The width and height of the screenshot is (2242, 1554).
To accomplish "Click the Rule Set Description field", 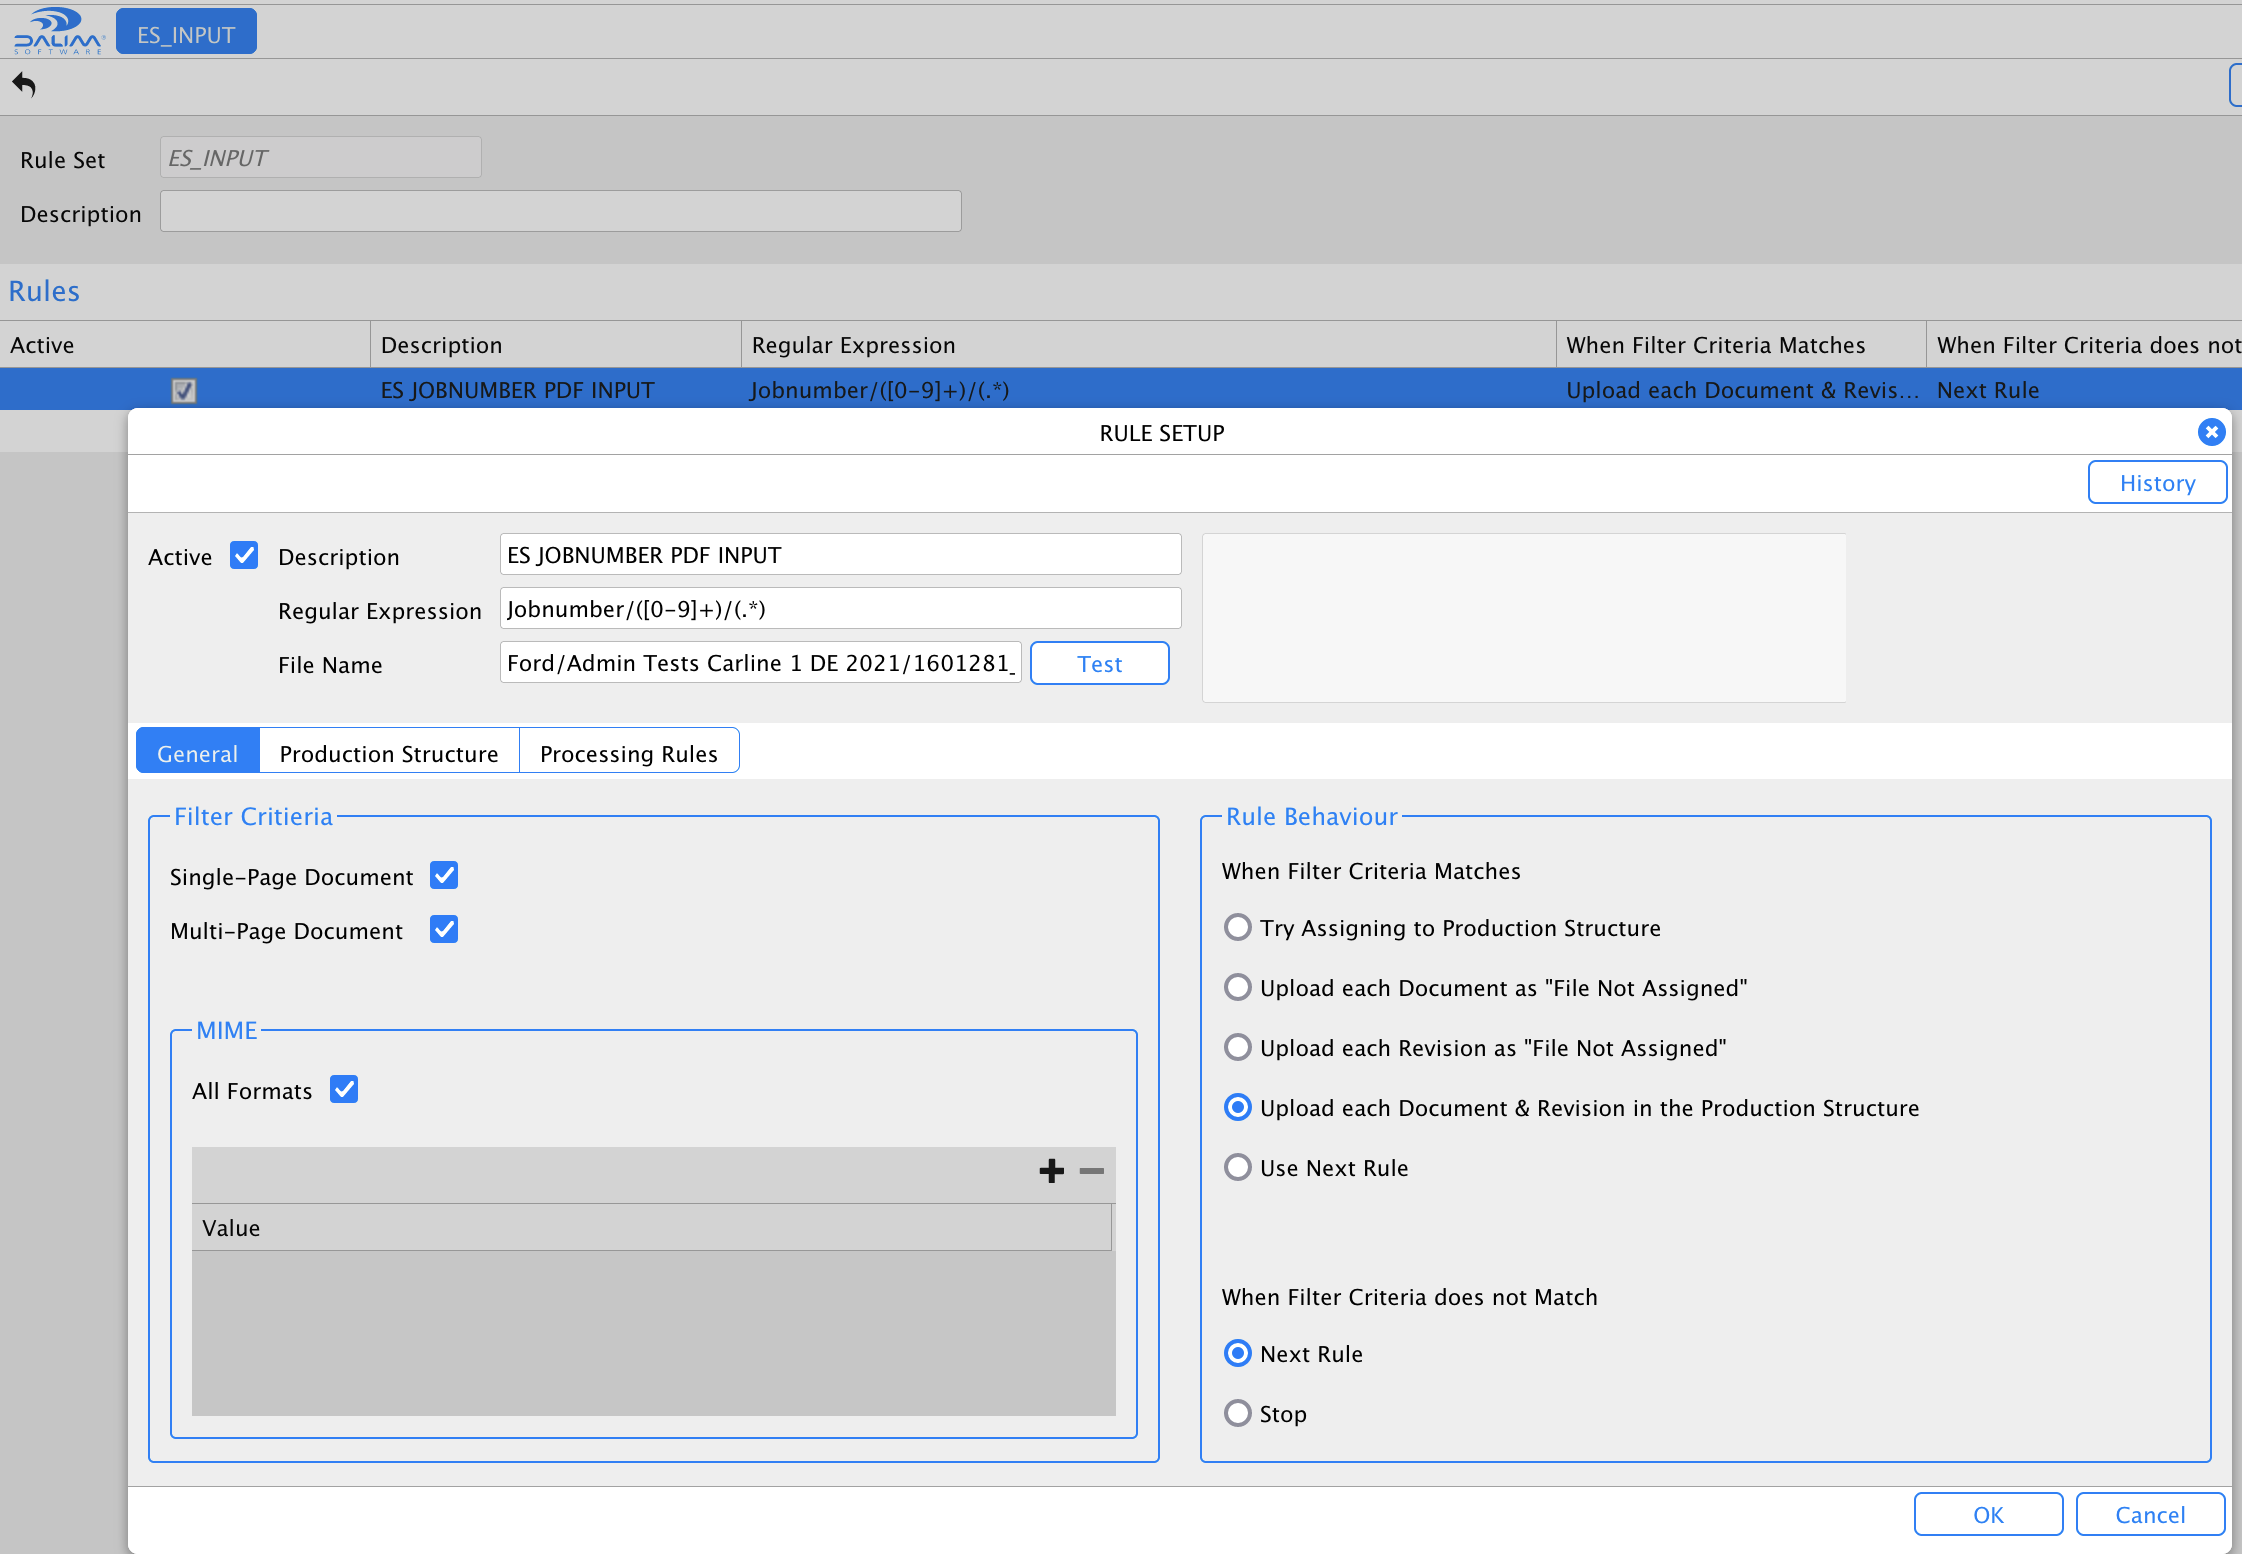I will (x=560, y=211).
